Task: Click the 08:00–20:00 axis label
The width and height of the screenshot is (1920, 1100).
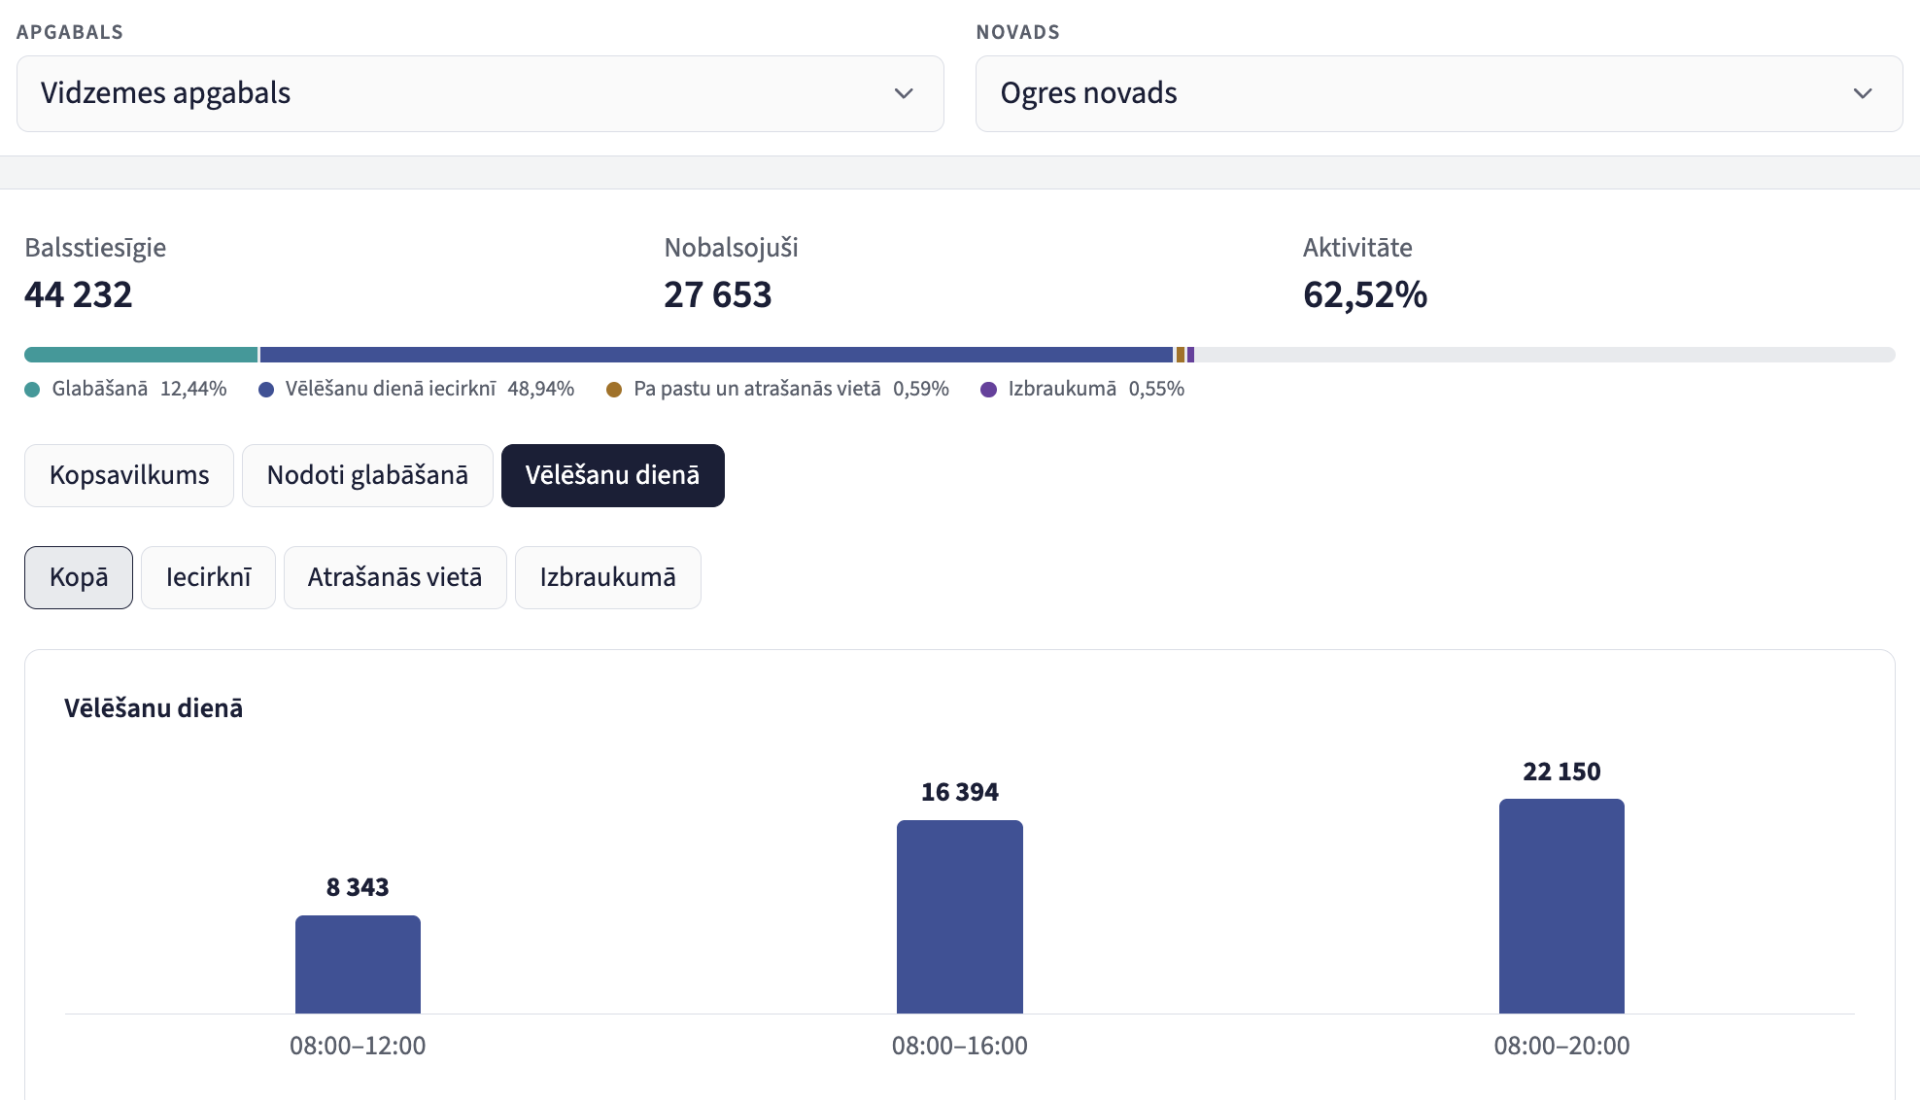Action: pyautogui.click(x=1562, y=1046)
